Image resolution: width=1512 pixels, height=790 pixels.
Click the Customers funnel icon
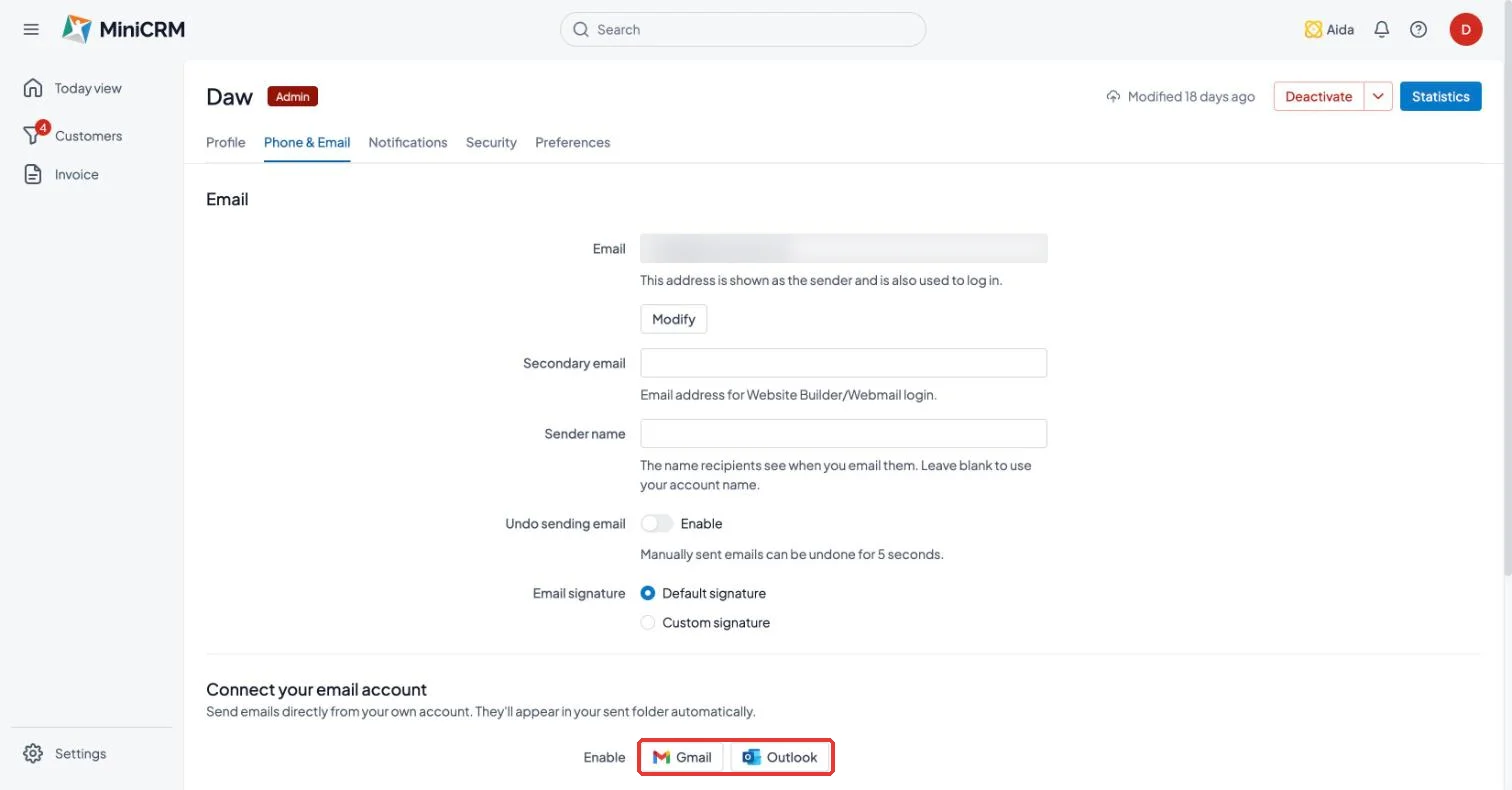[x=33, y=135]
